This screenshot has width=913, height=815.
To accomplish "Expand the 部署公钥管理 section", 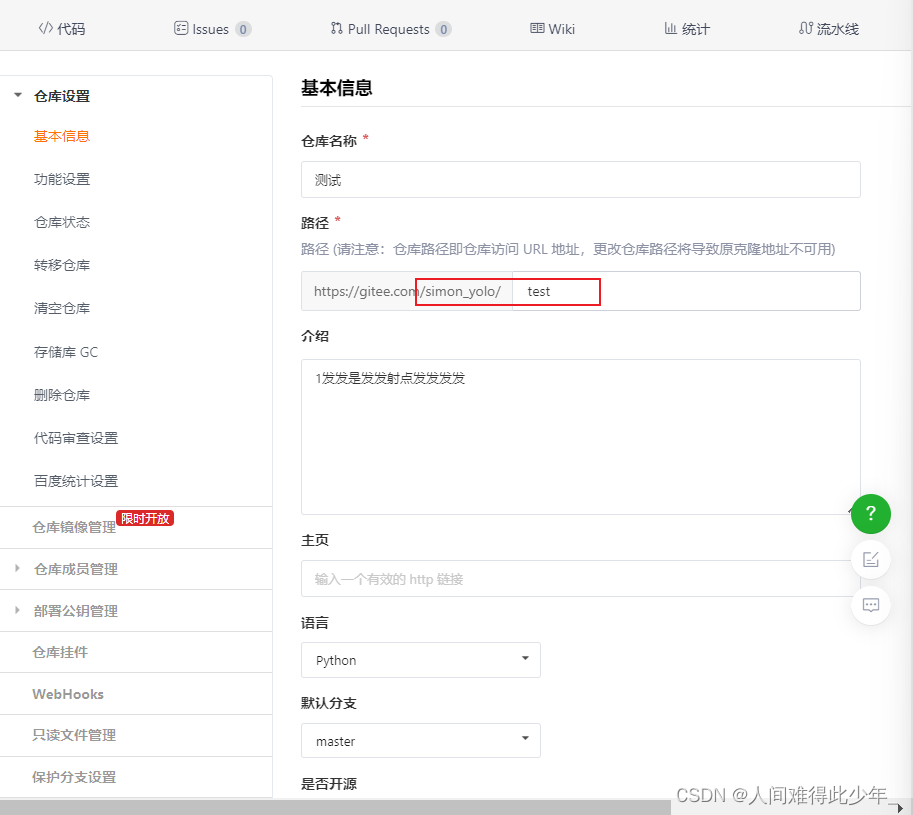I will tap(75, 611).
